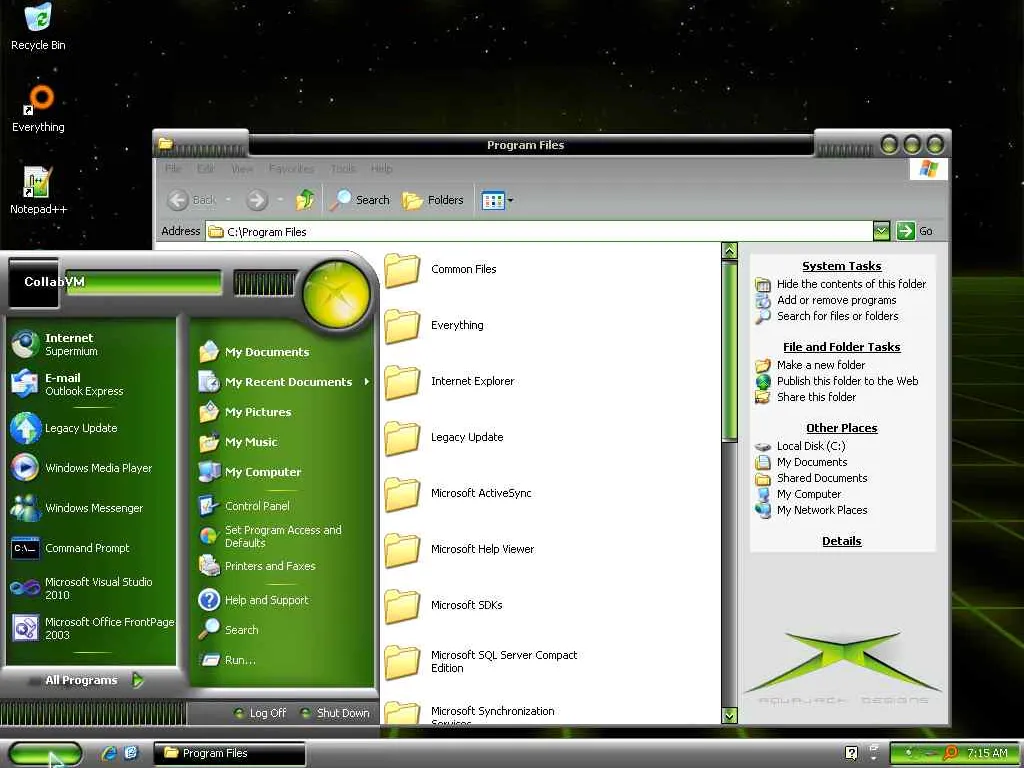Open Set Program Access and Defaults

pyautogui.click(x=283, y=536)
